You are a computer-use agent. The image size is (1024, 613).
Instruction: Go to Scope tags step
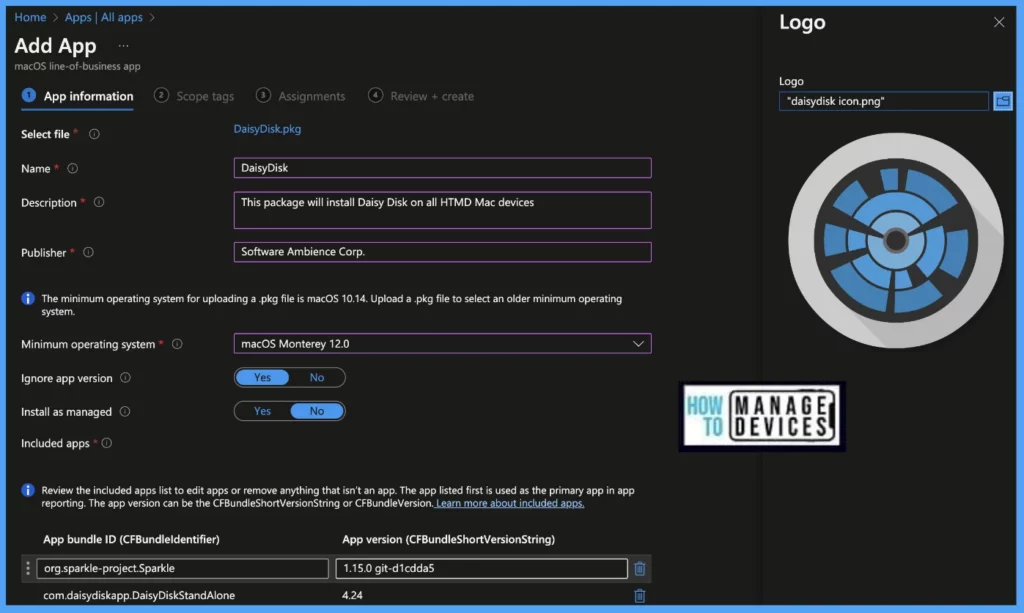(x=194, y=97)
